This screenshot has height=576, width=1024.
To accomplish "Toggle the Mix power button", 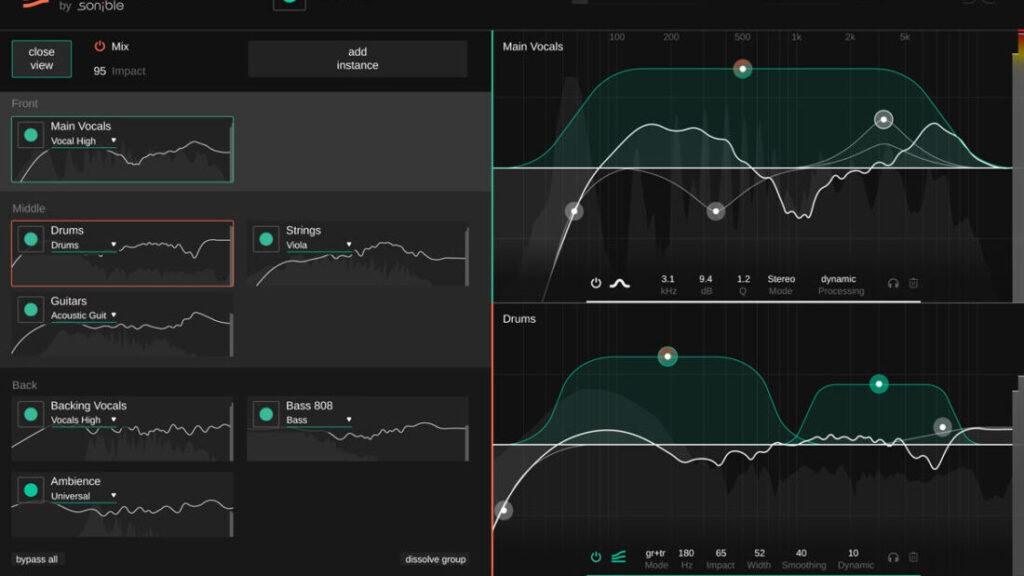I will click(x=100, y=46).
